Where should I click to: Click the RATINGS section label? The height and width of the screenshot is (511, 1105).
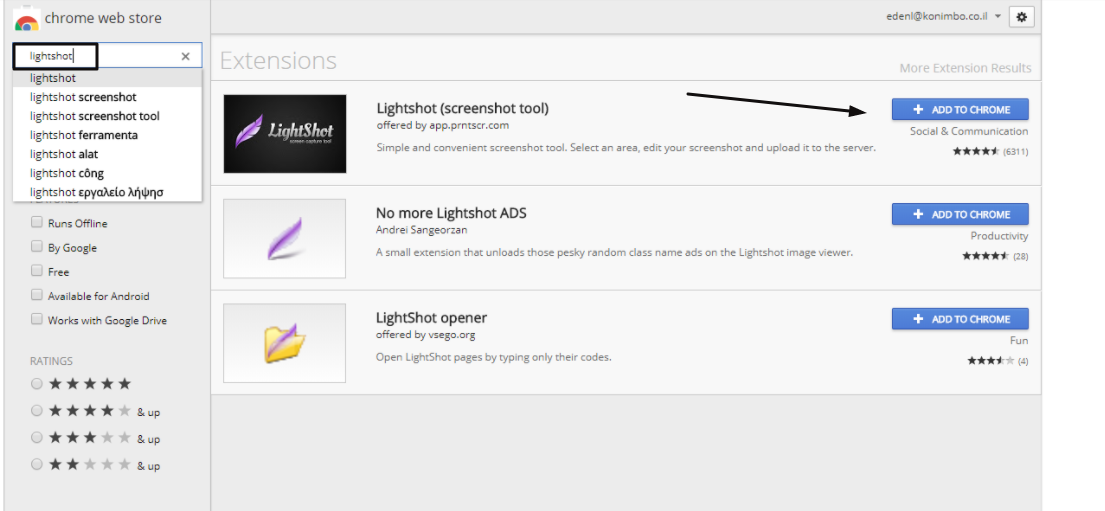pyautogui.click(x=51, y=361)
